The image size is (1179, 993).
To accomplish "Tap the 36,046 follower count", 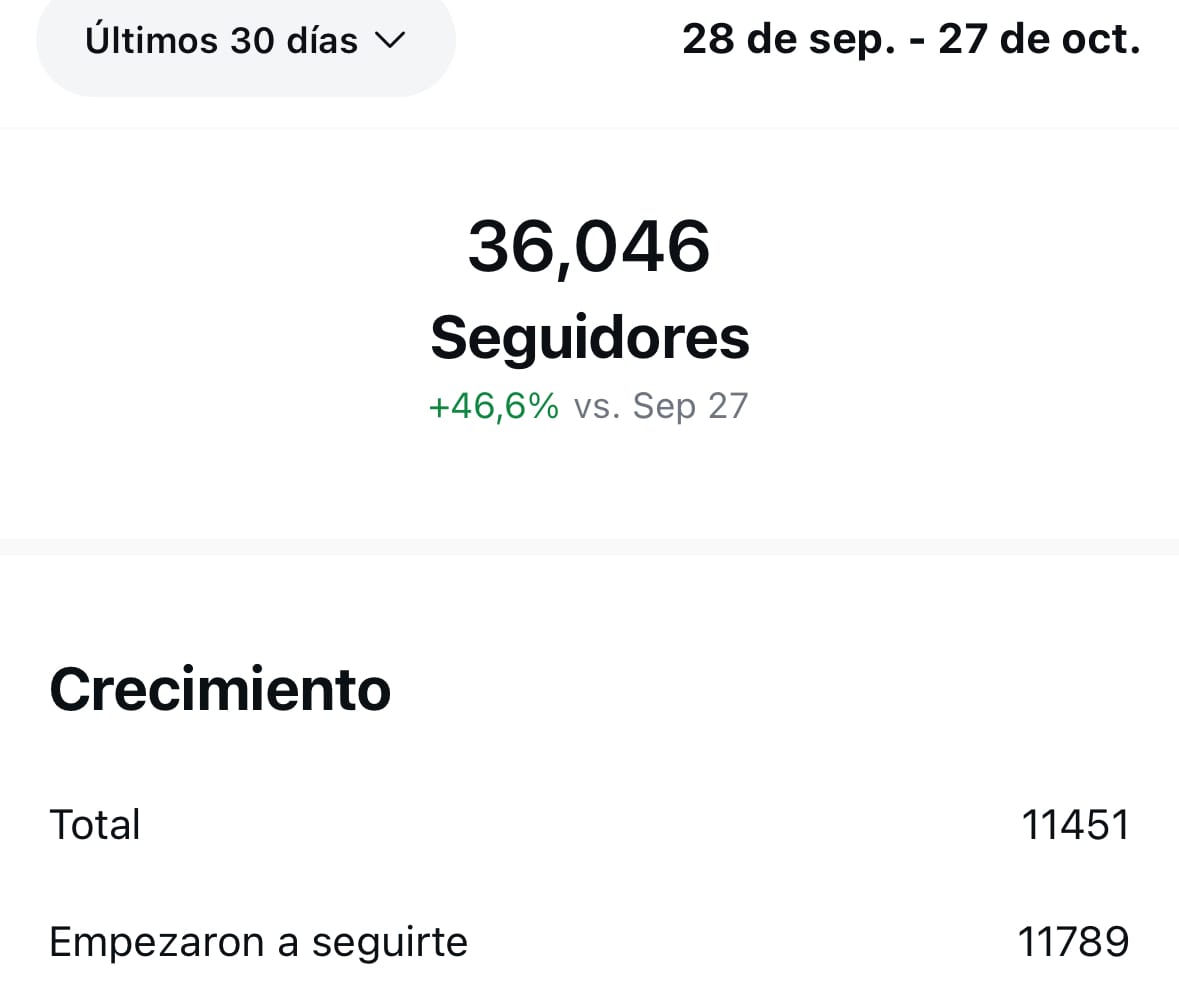I will coord(589,247).
